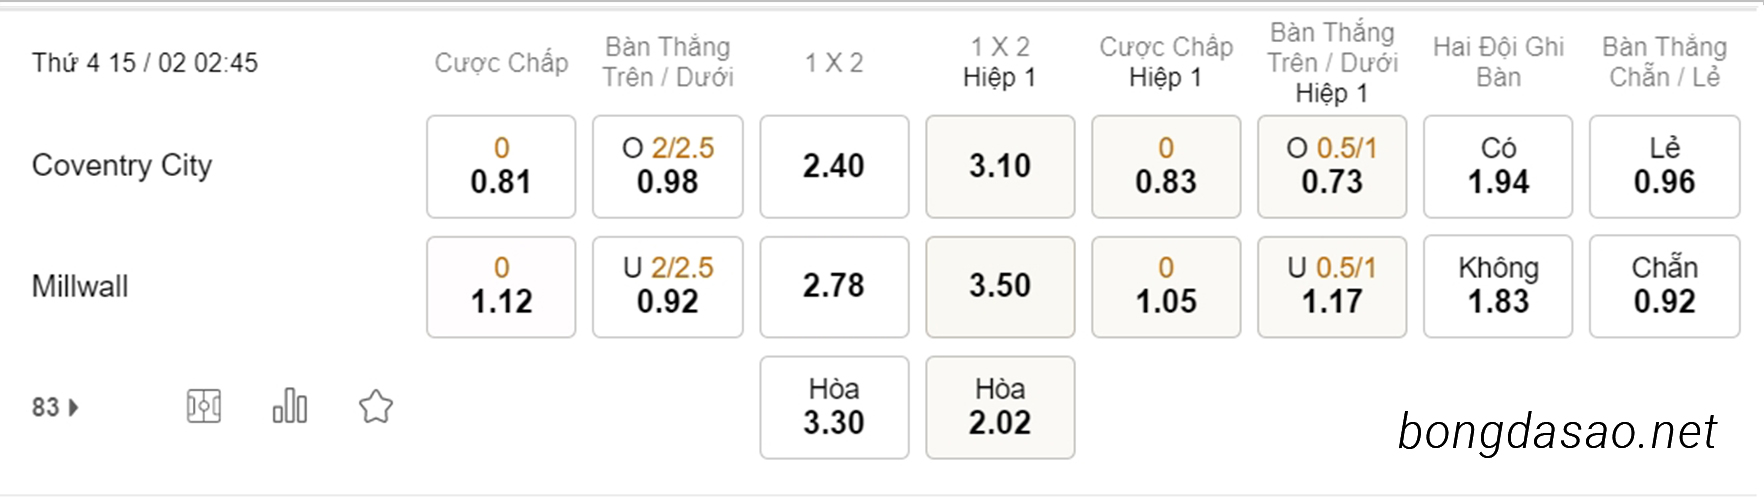
Task: Select first-half handicap odds 0.83
Action: [x=1166, y=166]
